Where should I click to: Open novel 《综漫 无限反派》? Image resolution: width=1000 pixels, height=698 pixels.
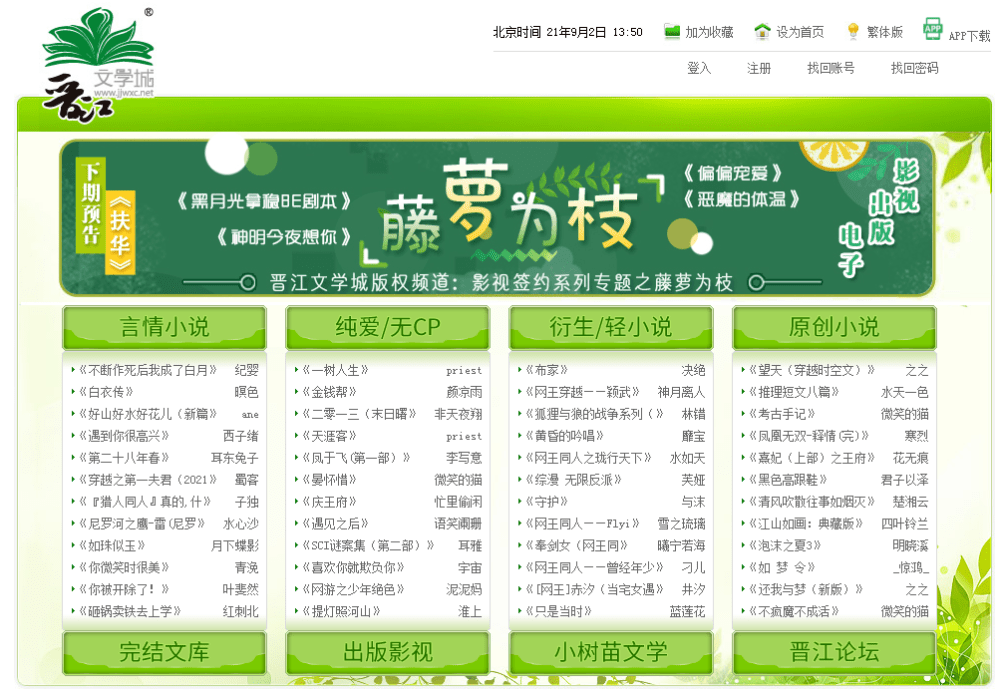coord(573,480)
